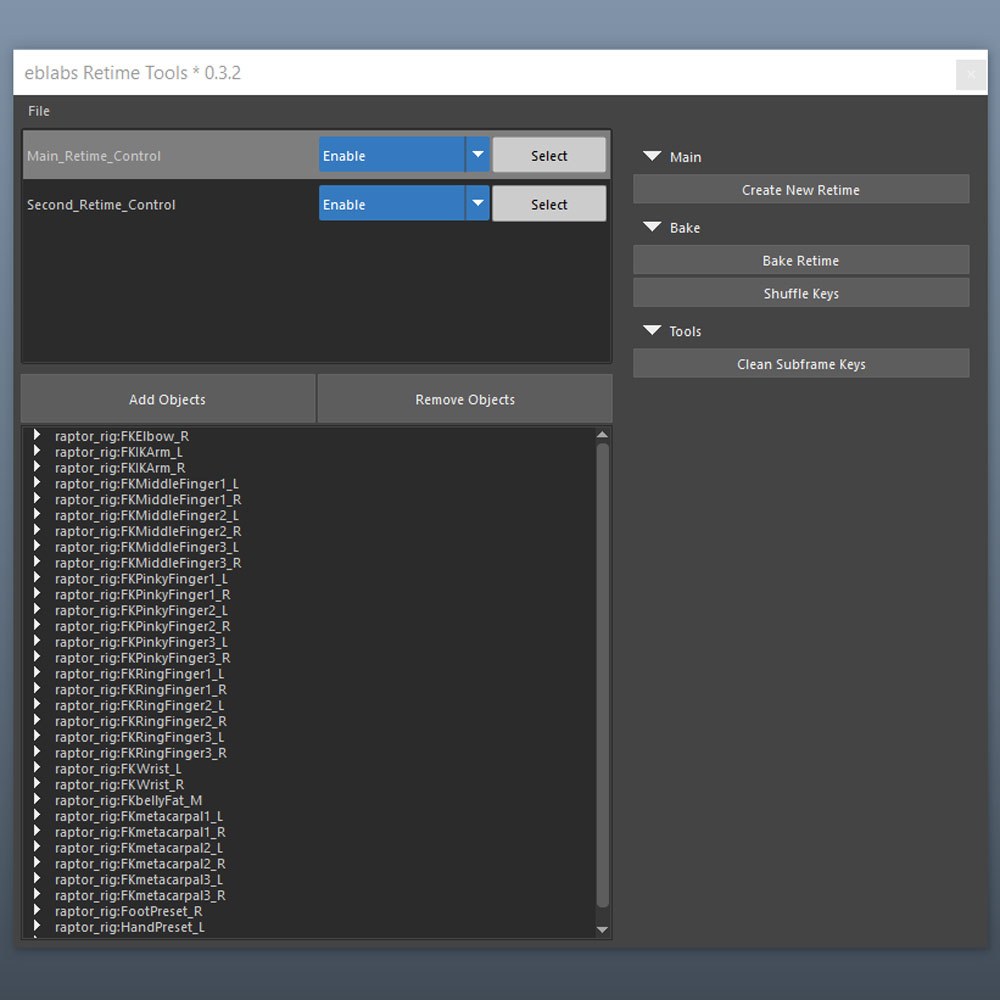
Task: Click the object list scroll up arrow
Action: [602, 435]
